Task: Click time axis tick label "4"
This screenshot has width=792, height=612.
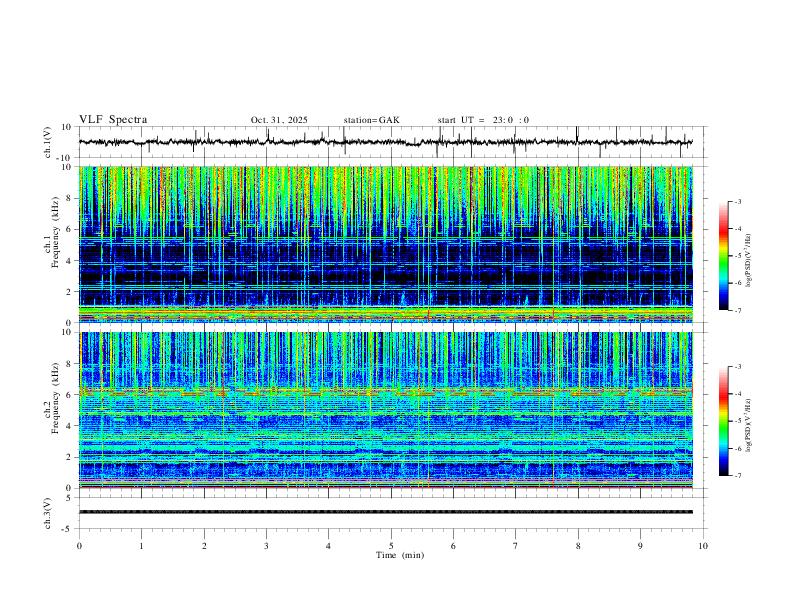Action: coord(328,546)
